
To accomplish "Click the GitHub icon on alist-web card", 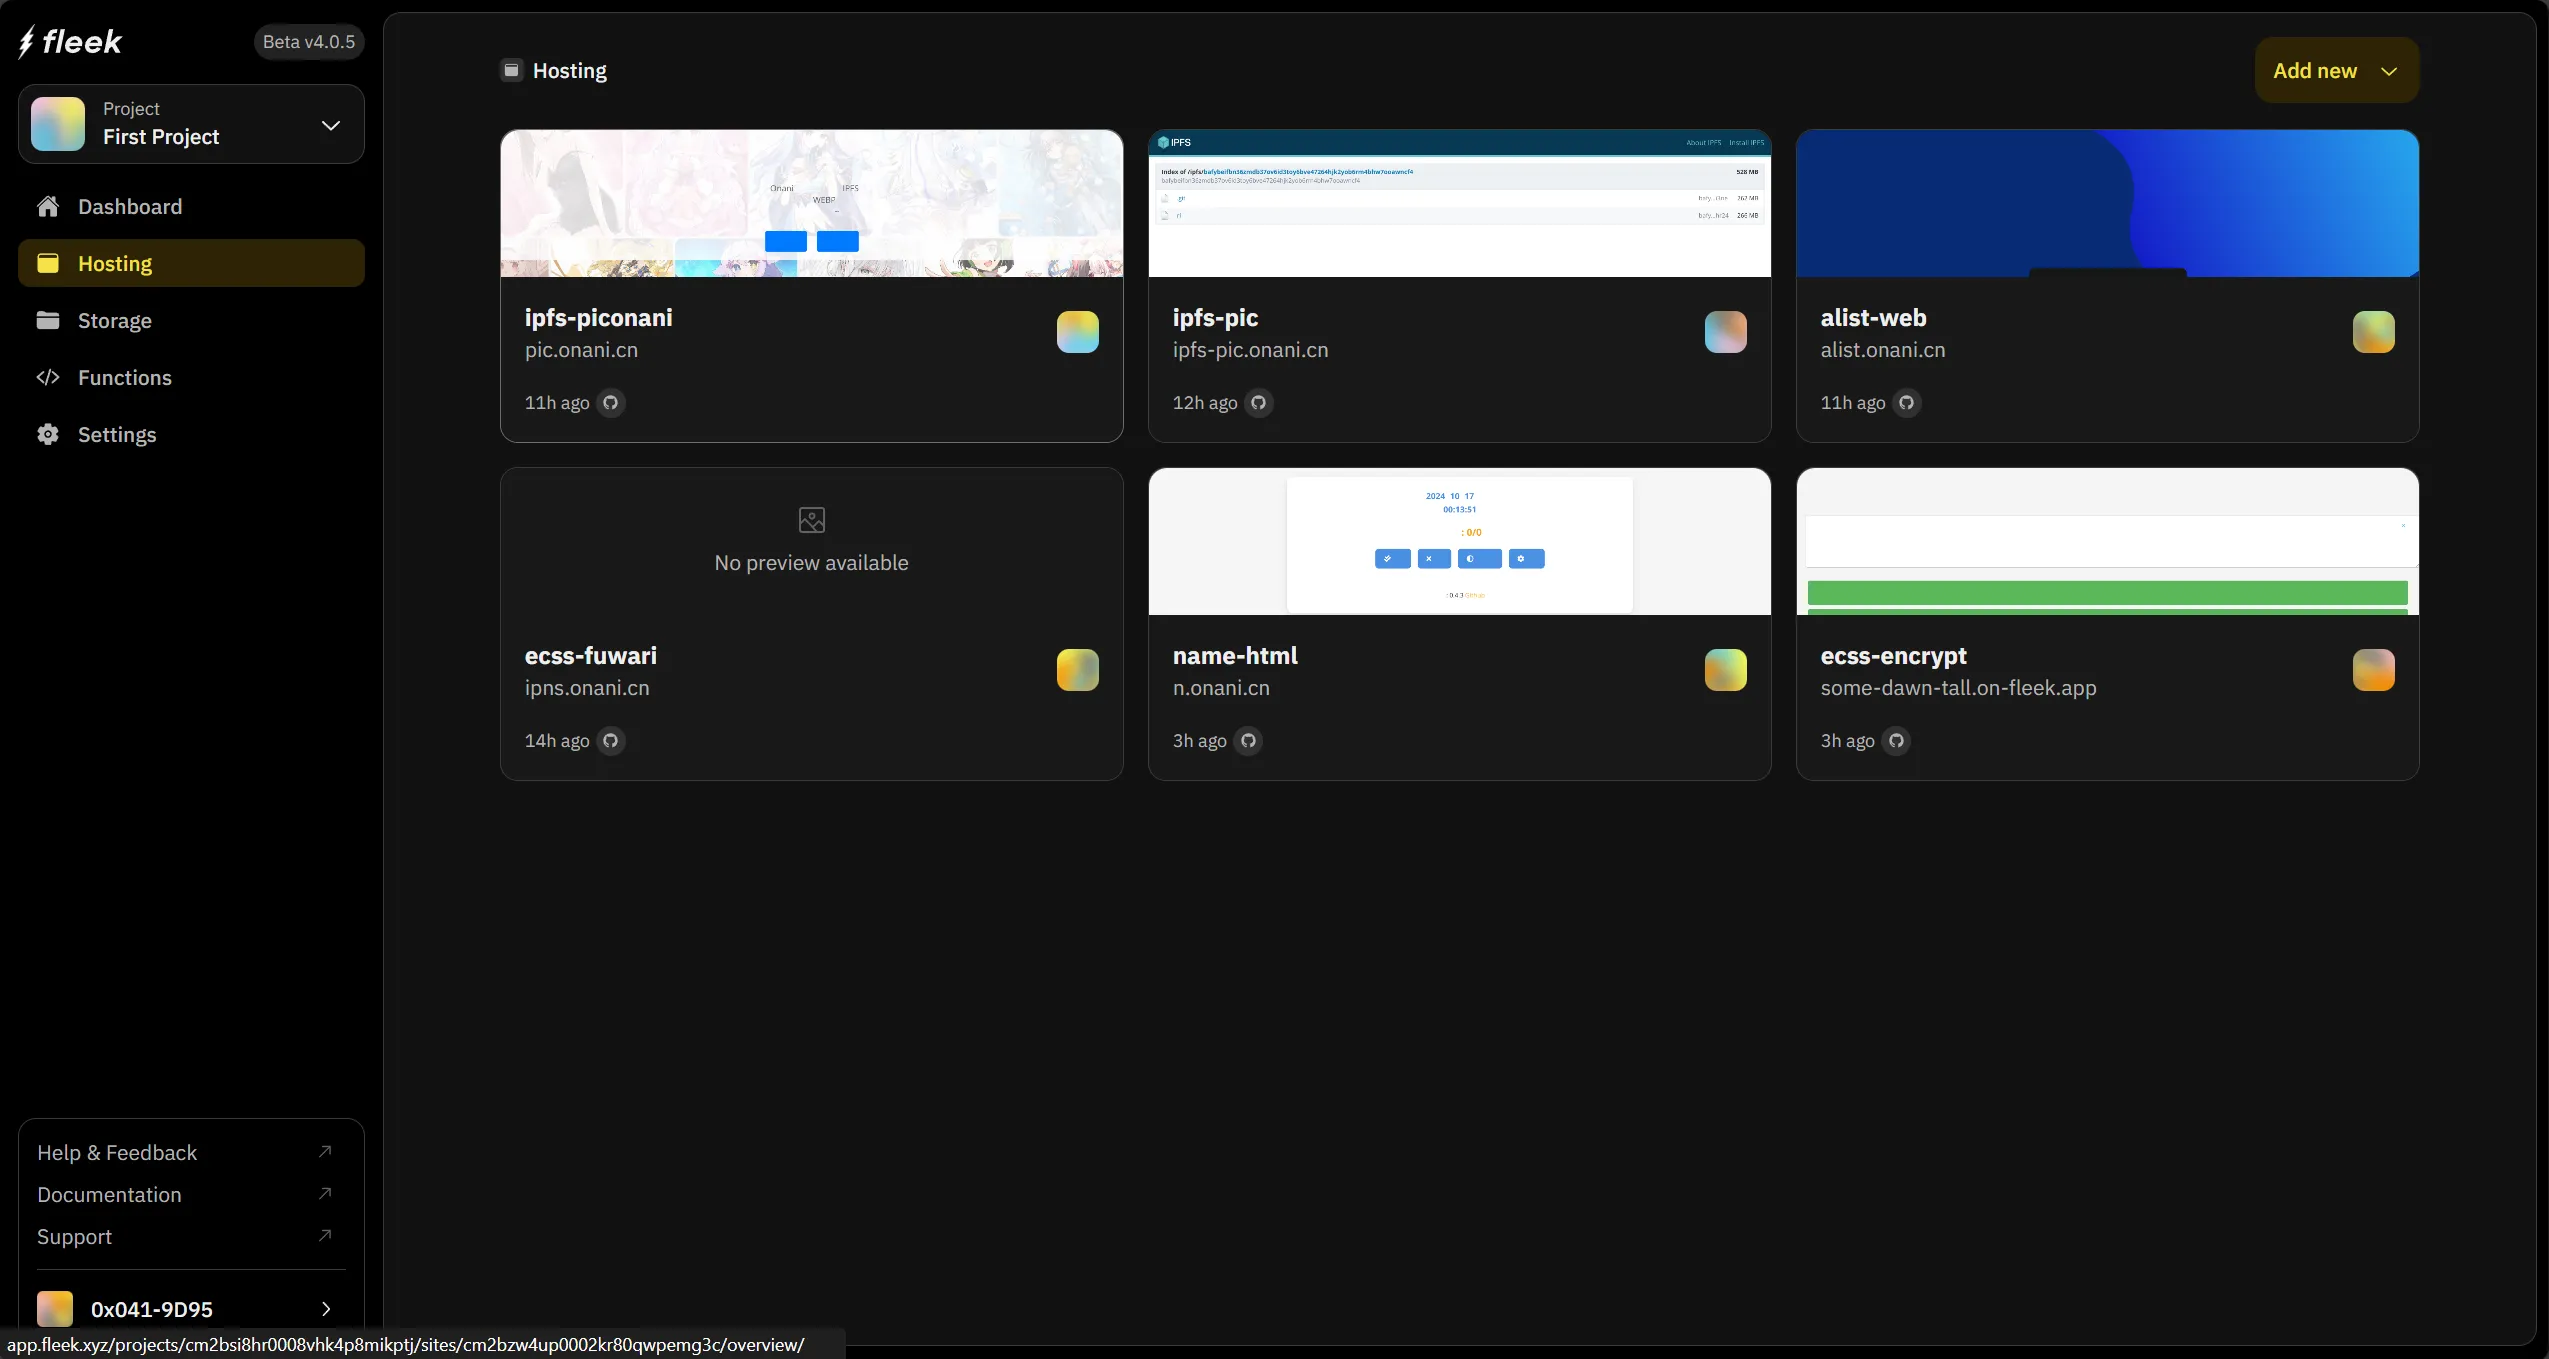I will pos(1907,403).
